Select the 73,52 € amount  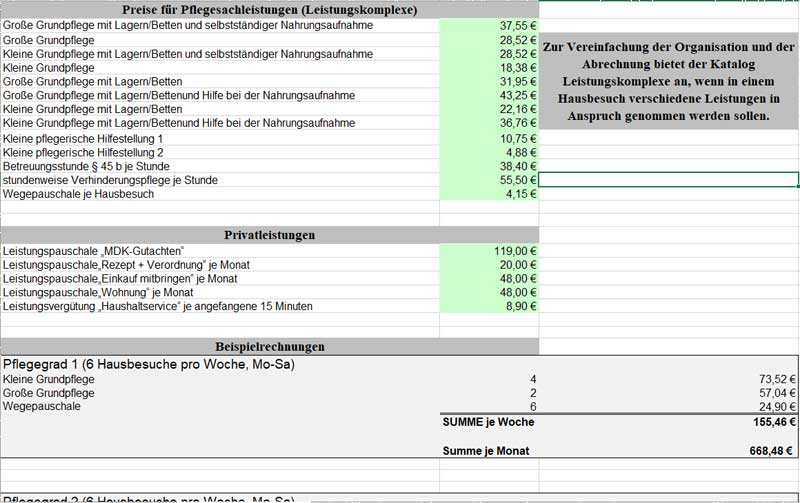(x=777, y=379)
